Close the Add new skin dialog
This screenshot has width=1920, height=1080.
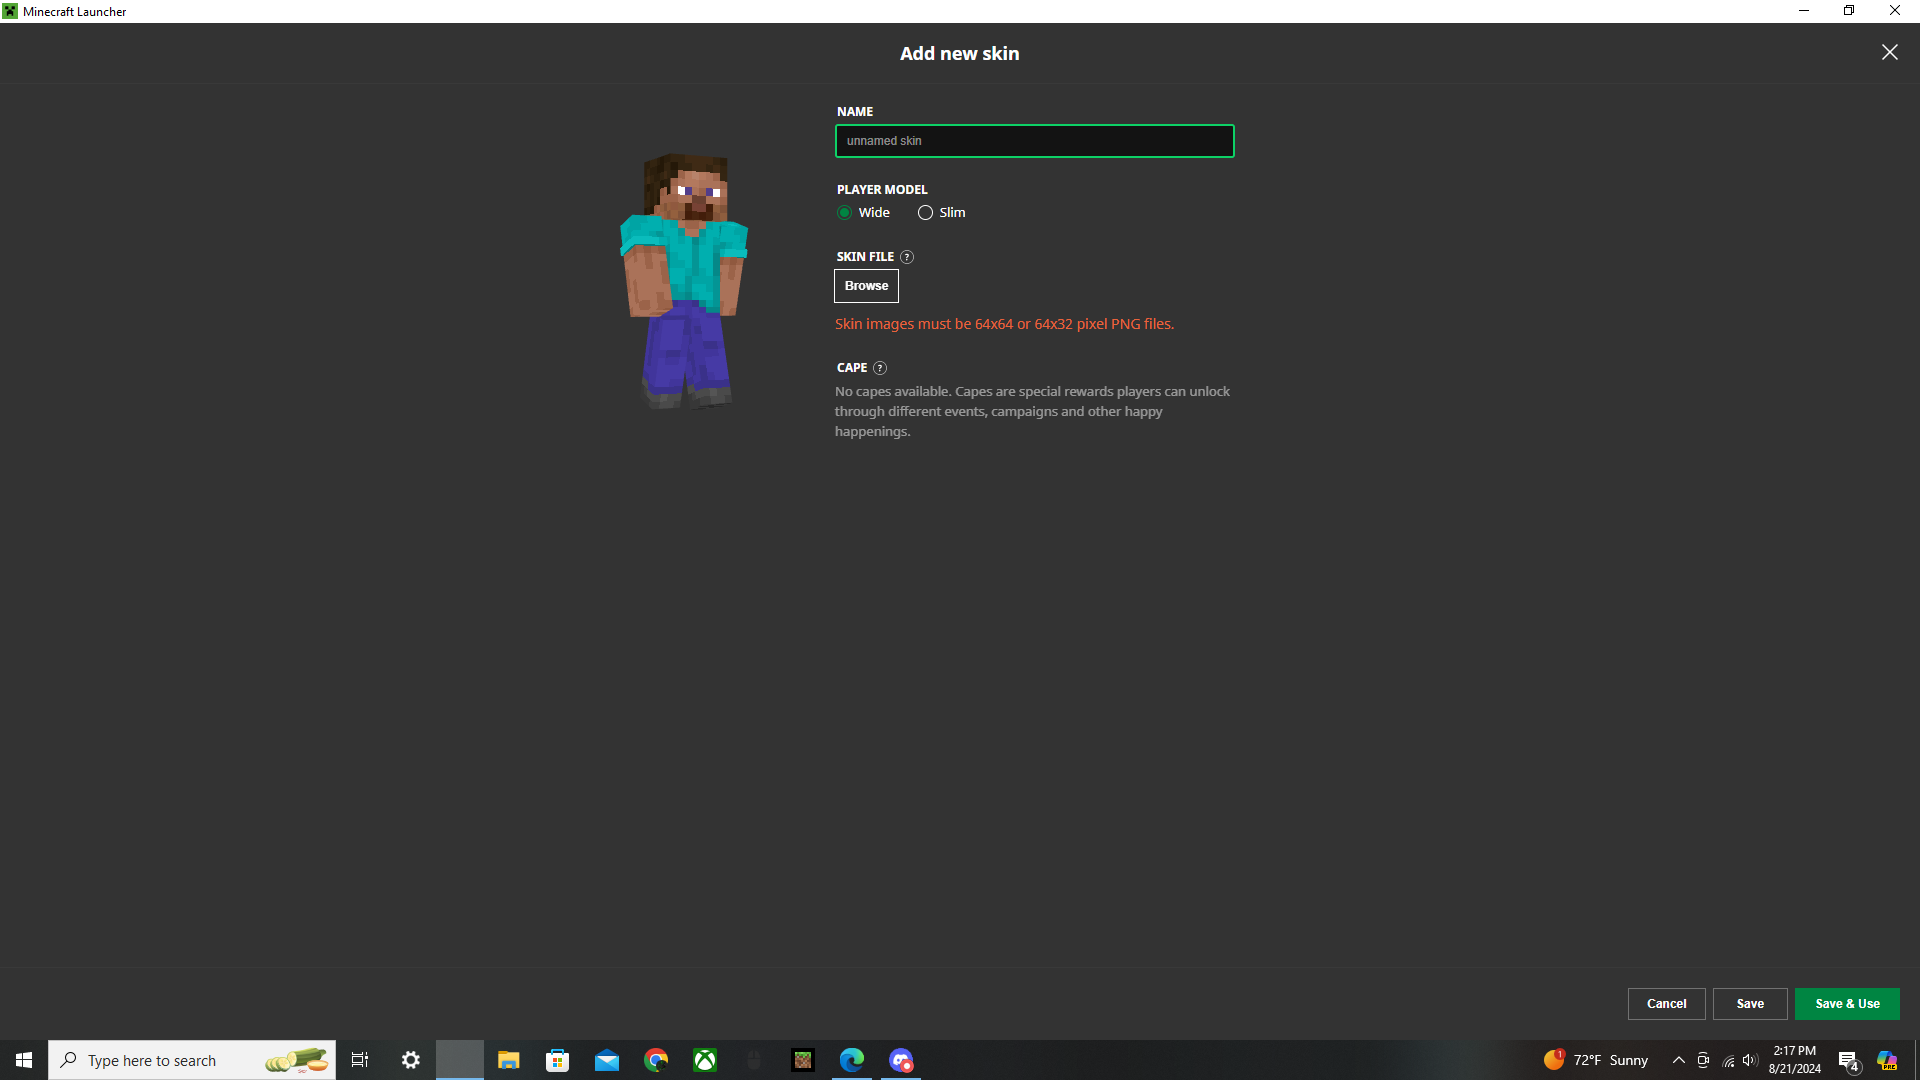pyautogui.click(x=1889, y=52)
